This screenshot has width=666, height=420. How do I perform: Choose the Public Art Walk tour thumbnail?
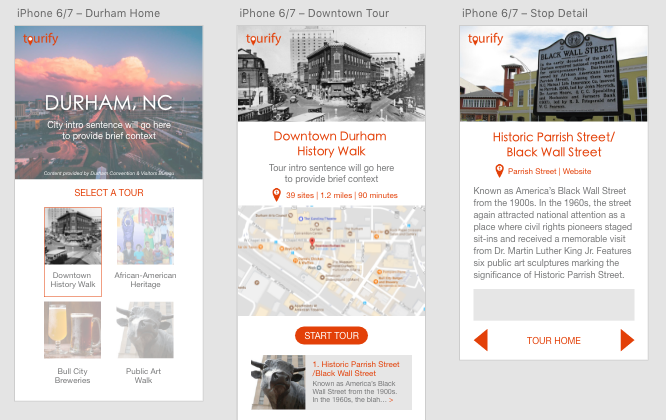tap(145, 330)
